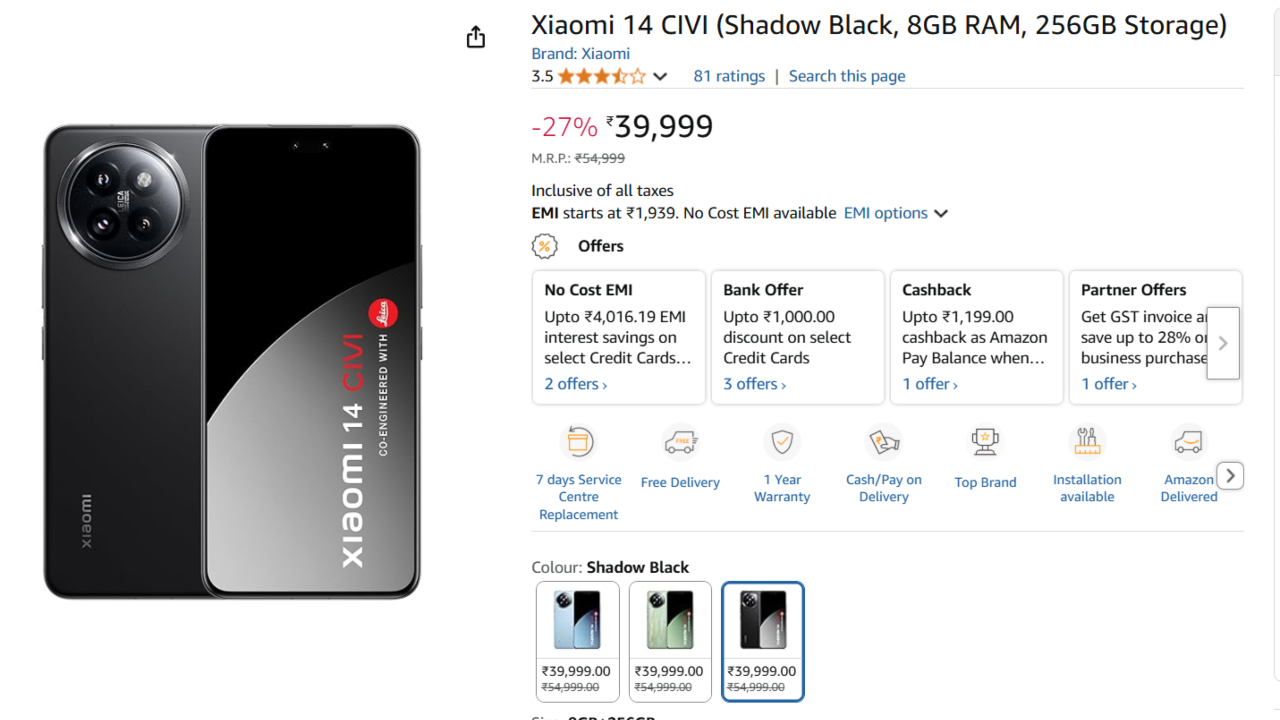
Task: View 3 offers under Bank Offer
Action: pyautogui.click(x=754, y=384)
